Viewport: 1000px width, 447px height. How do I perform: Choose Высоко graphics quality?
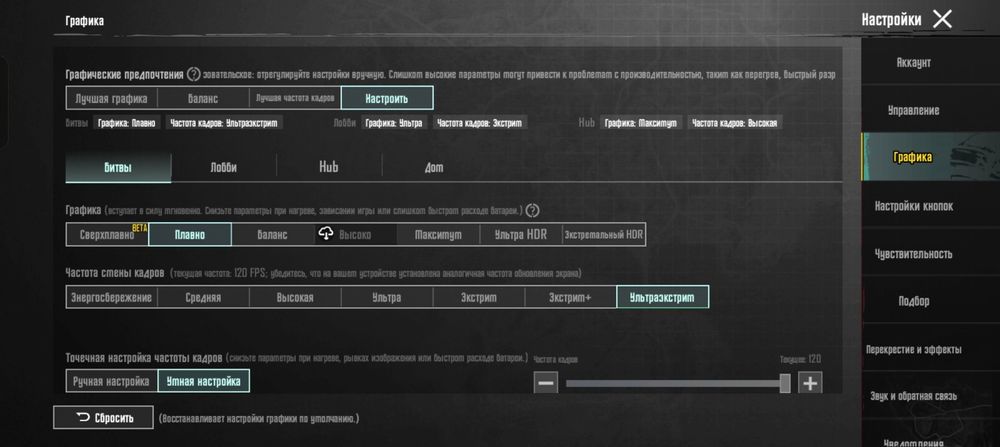click(x=355, y=235)
